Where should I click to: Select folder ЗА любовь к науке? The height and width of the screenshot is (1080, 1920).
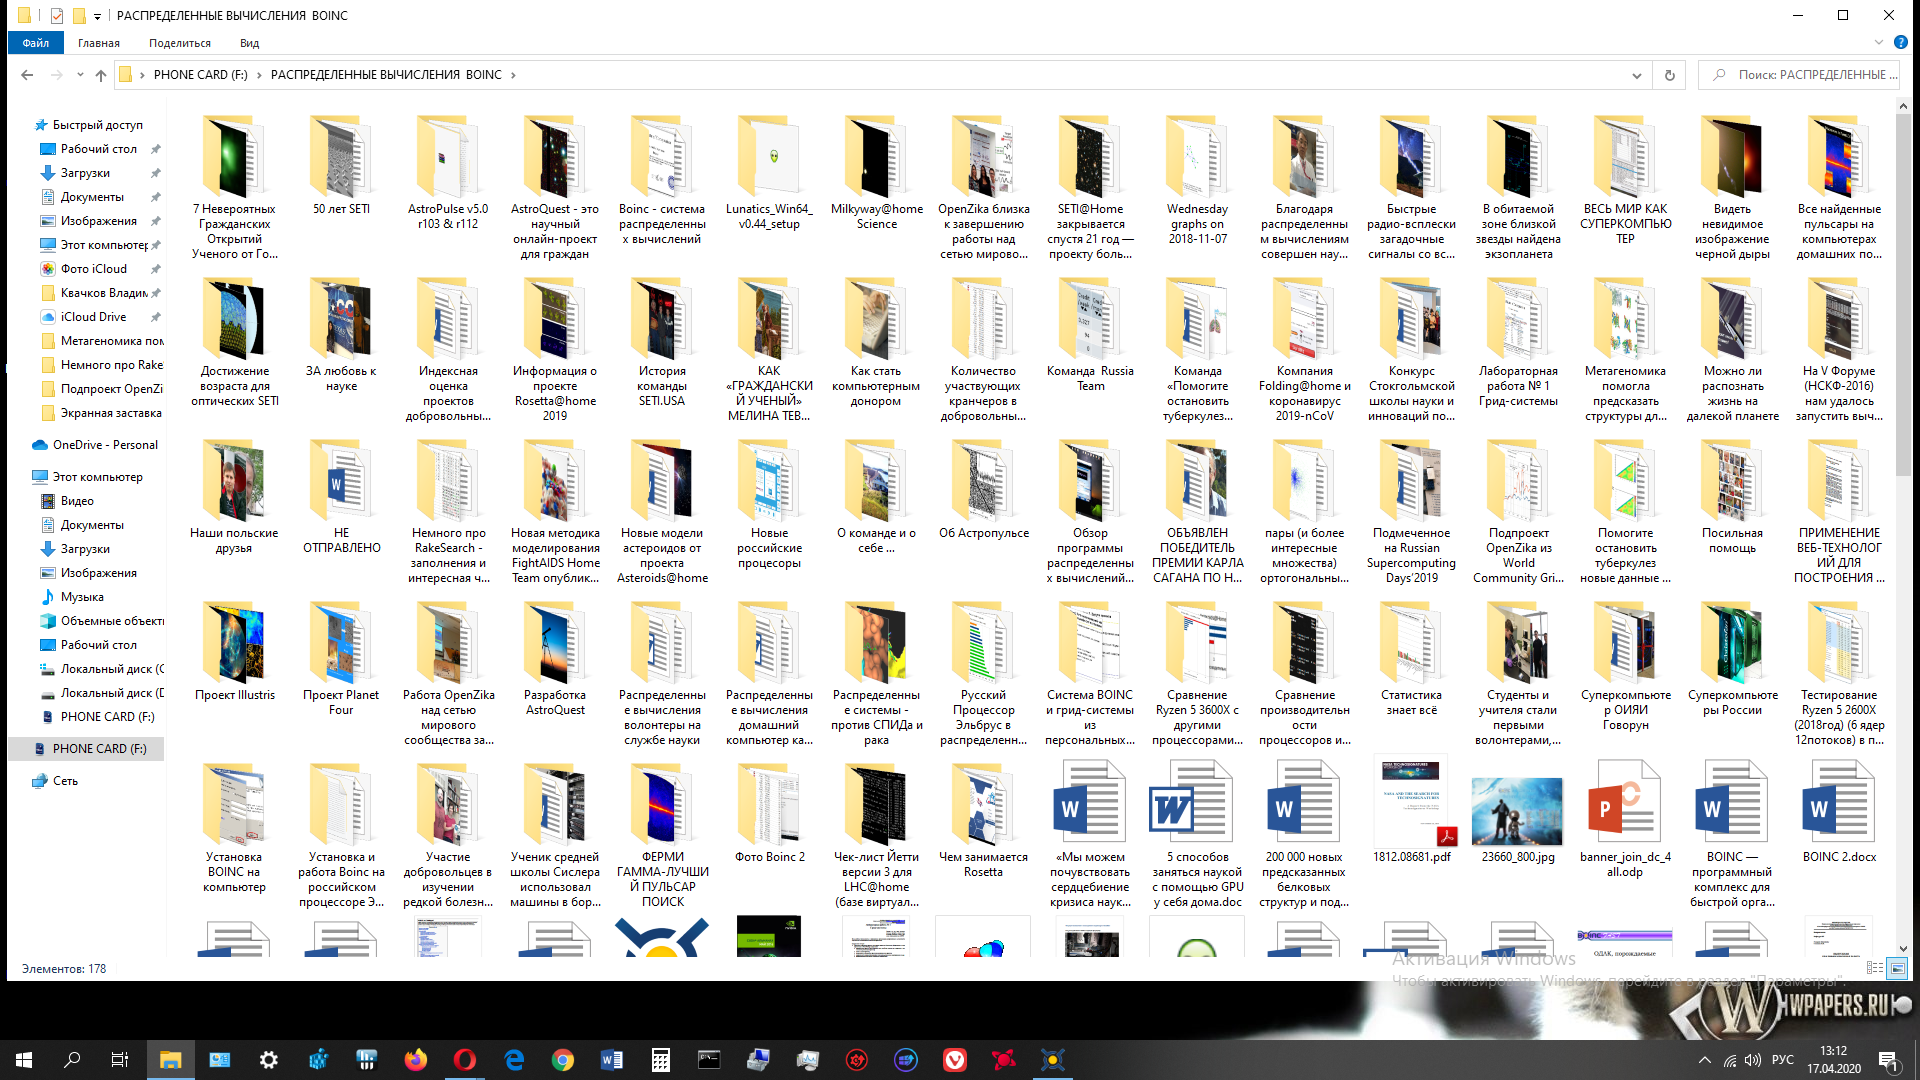pos(341,335)
